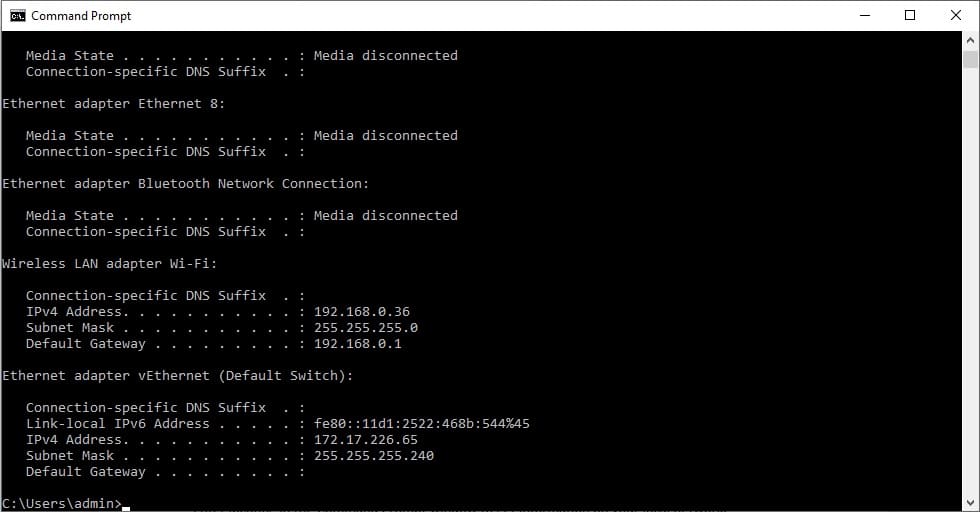980x512 pixels.
Task: Click the C:\Users\admin> prompt line
Action: click(62, 503)
